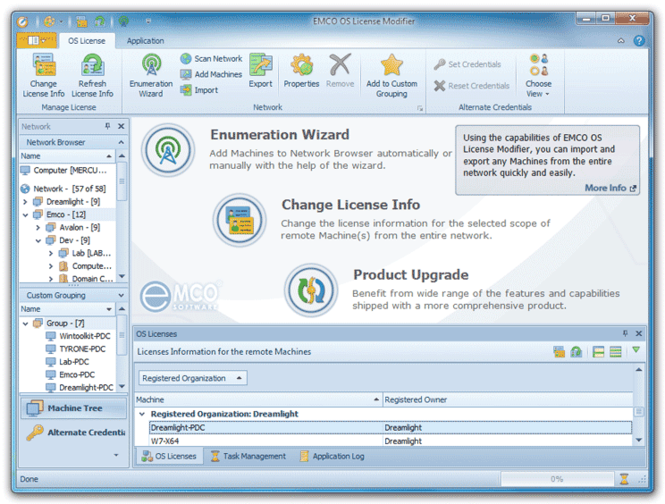
Task: Open Change License Info in ribbon
Action: tap(43, 76)
